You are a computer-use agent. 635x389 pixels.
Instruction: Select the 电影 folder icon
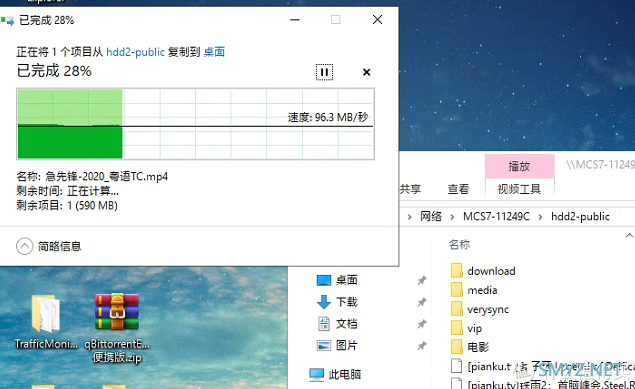tap(457, 347)
